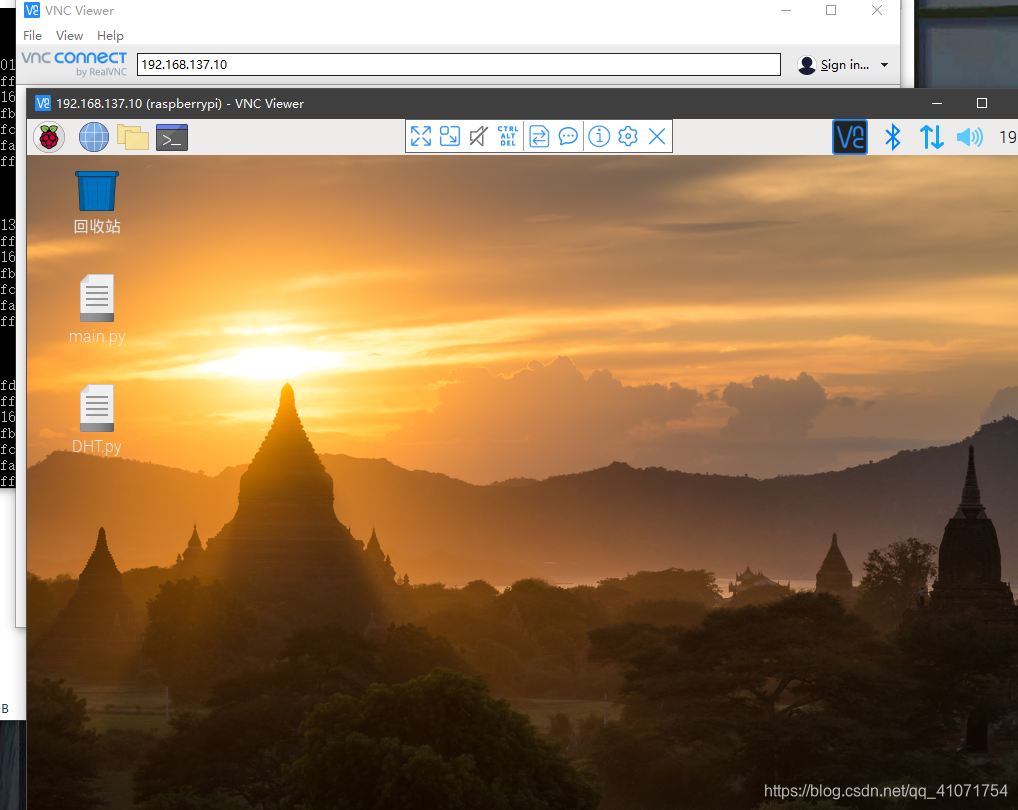Minimize the raspberrypi VNC session window
Viewport: 1018px width, 810px height.
click(x=937, y=103)
